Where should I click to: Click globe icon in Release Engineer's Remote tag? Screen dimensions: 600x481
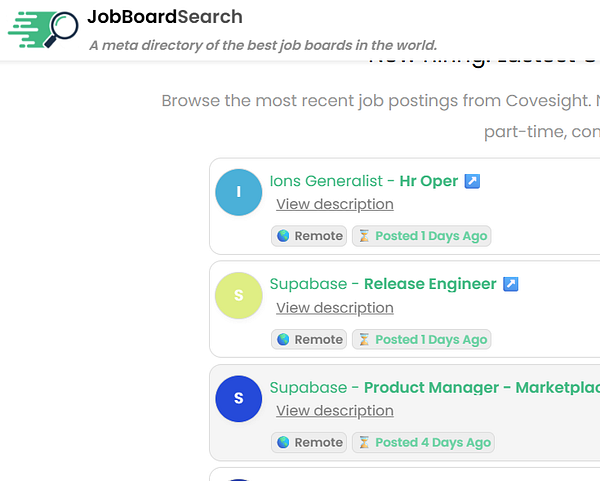pyautogui.click(x=283, y=339)
